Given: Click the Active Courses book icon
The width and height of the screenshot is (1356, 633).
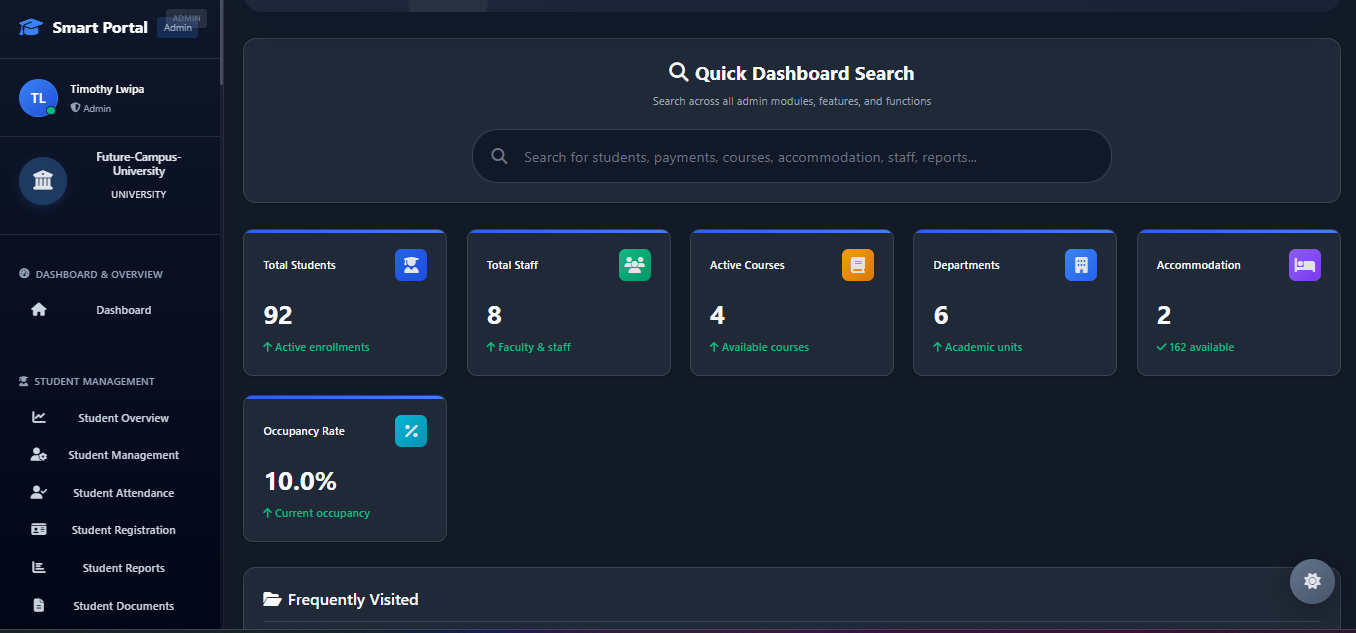Looking at the screenshot, I should [857, 265].
